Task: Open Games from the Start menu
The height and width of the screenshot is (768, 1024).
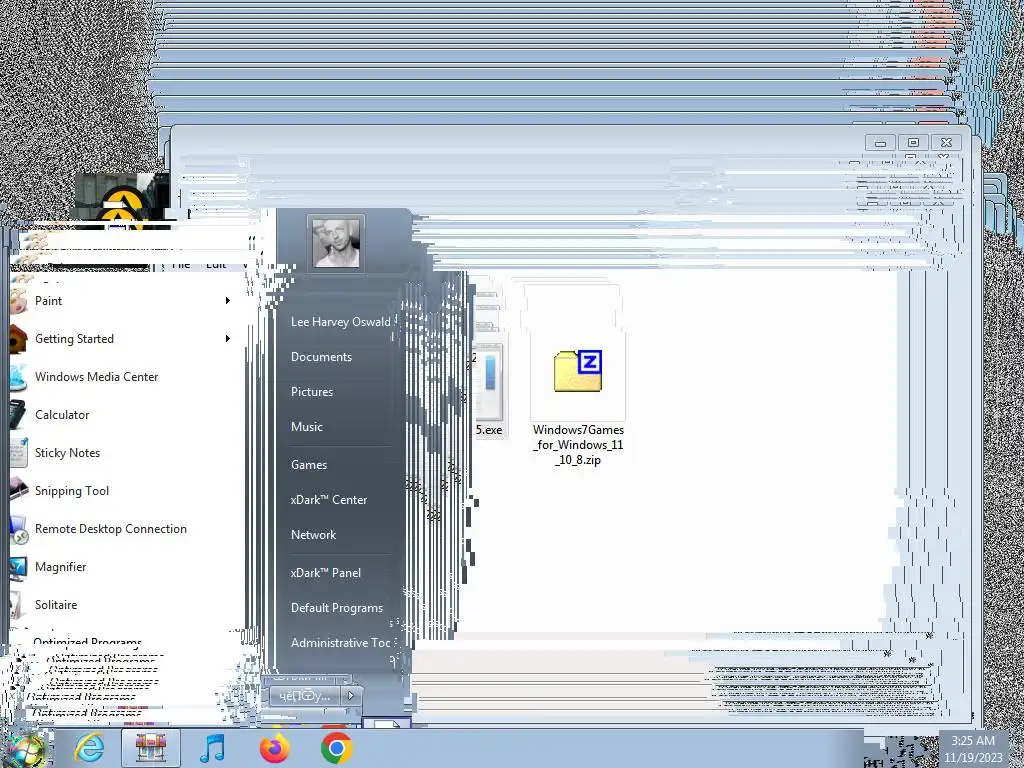Action: click(x=309, y=465)
